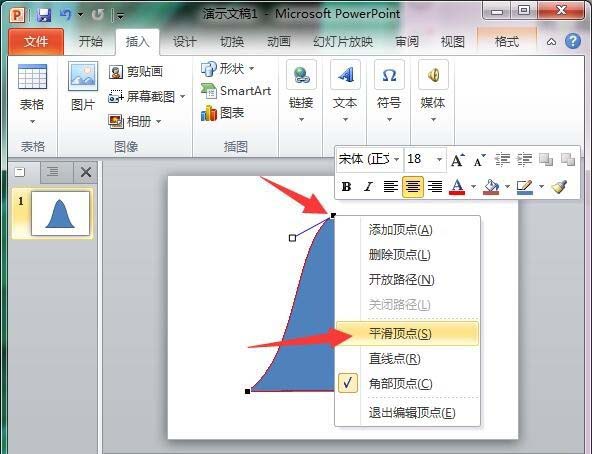The height and width of the screenshot is (454, 592).
Task: Open the 符号 symbols group button
Action: click(x=389, y=92)
